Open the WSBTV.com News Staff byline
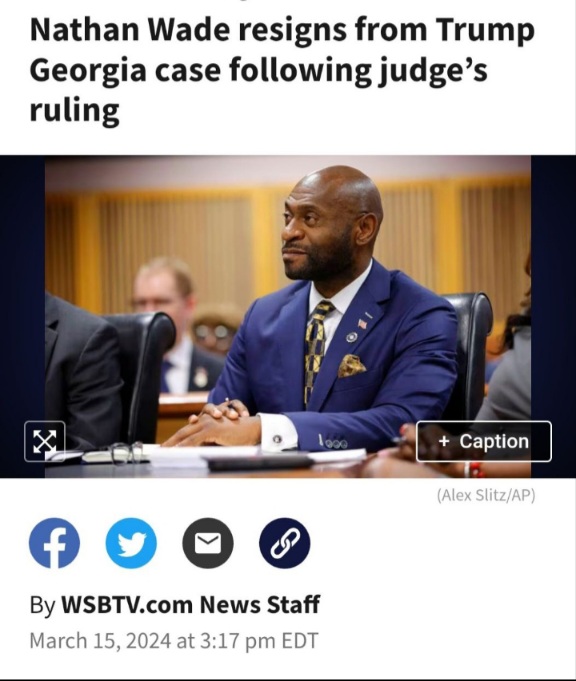Viewport: 576px width, 681px height. 190,604
